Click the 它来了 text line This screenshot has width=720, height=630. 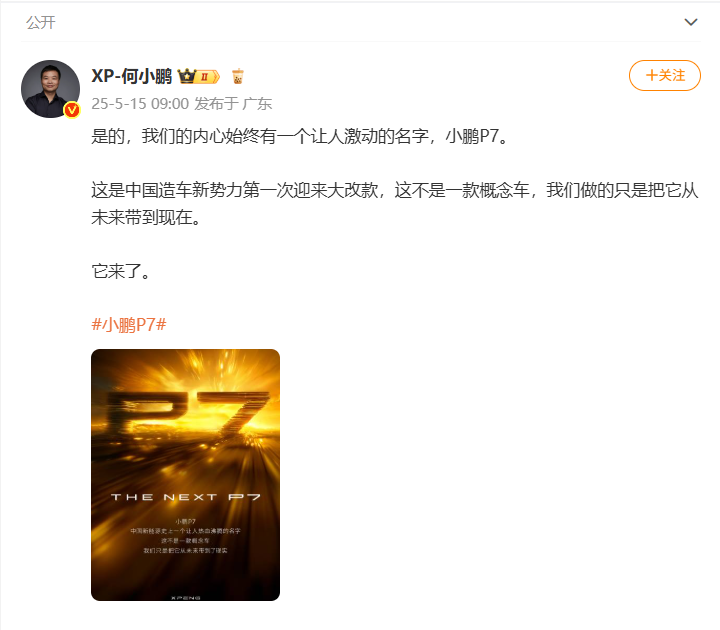121,271
